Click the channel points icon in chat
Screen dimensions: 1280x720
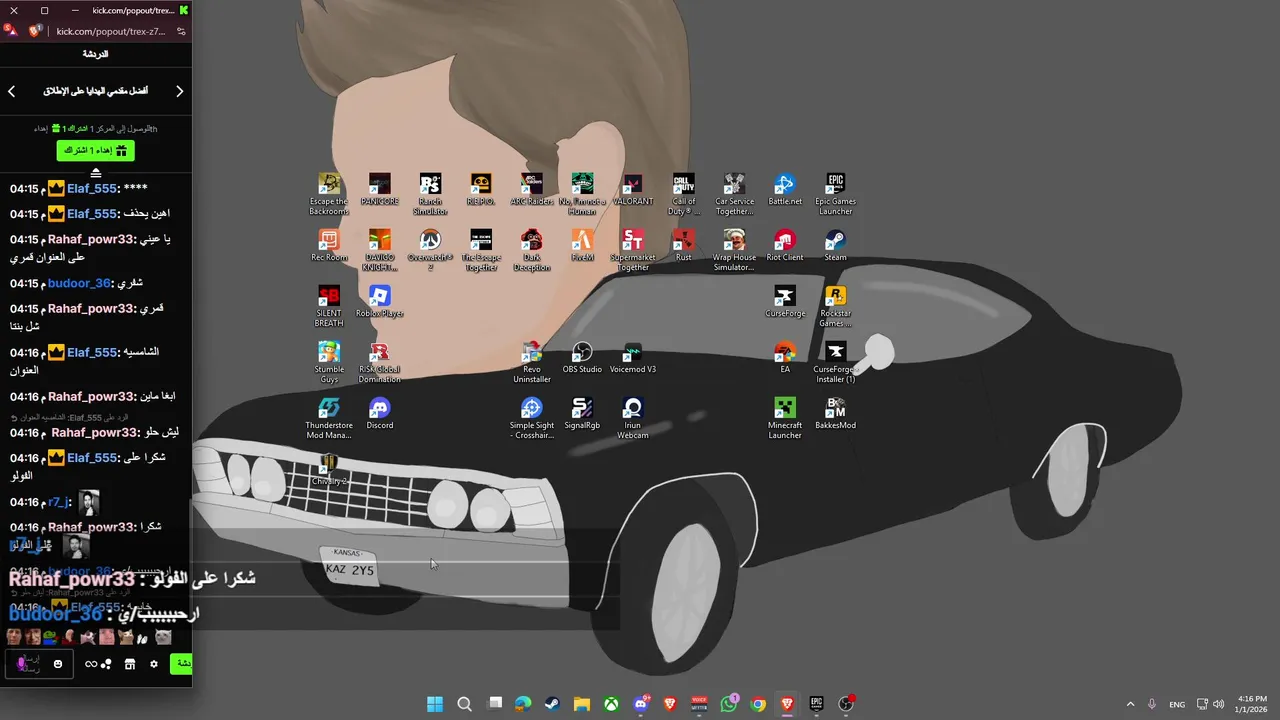tap(98, 664)
